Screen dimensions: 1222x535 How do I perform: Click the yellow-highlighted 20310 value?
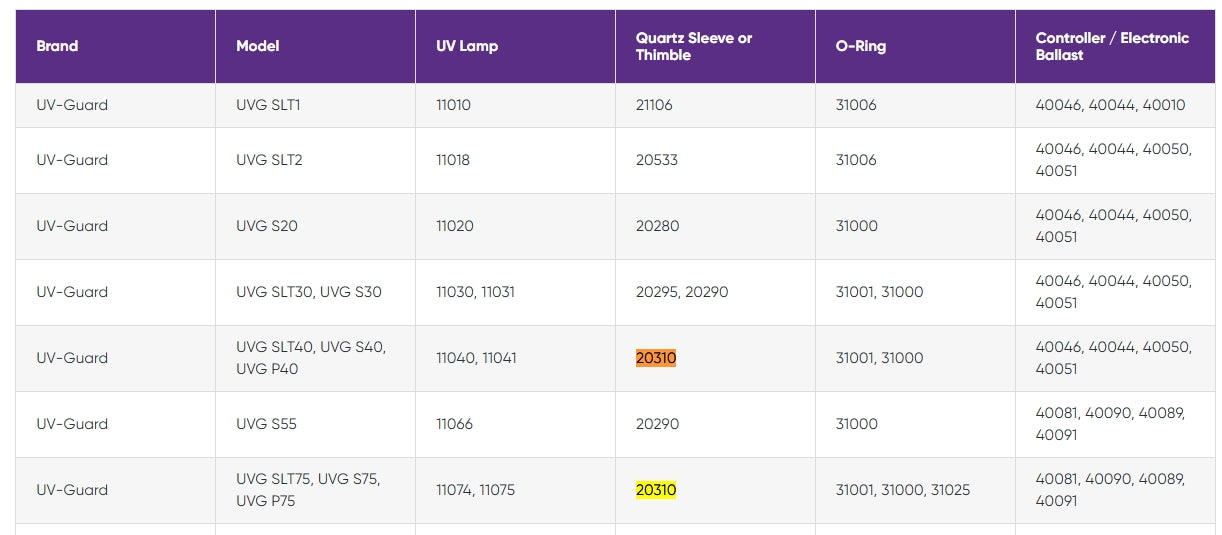pos(656,490)
